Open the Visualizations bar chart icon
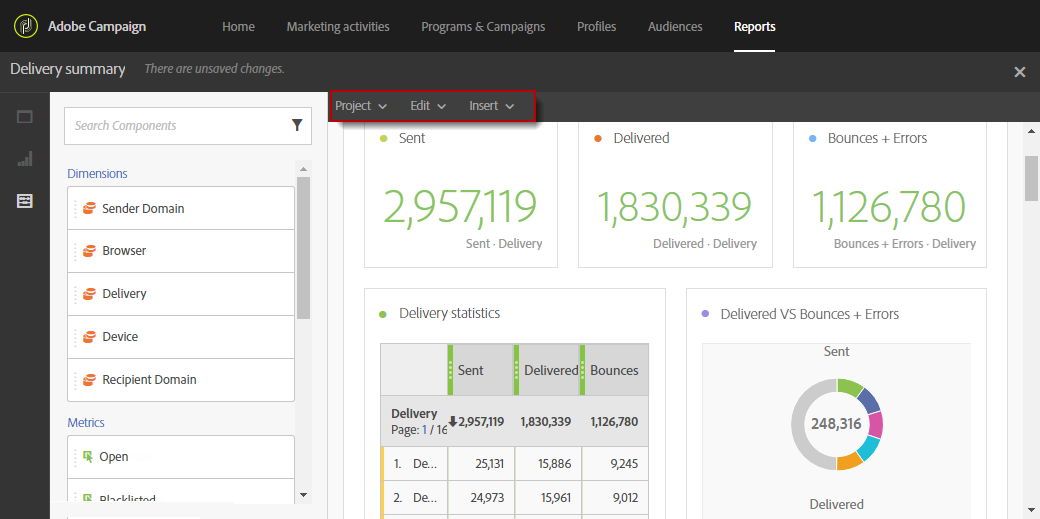 tap(25, 158)
